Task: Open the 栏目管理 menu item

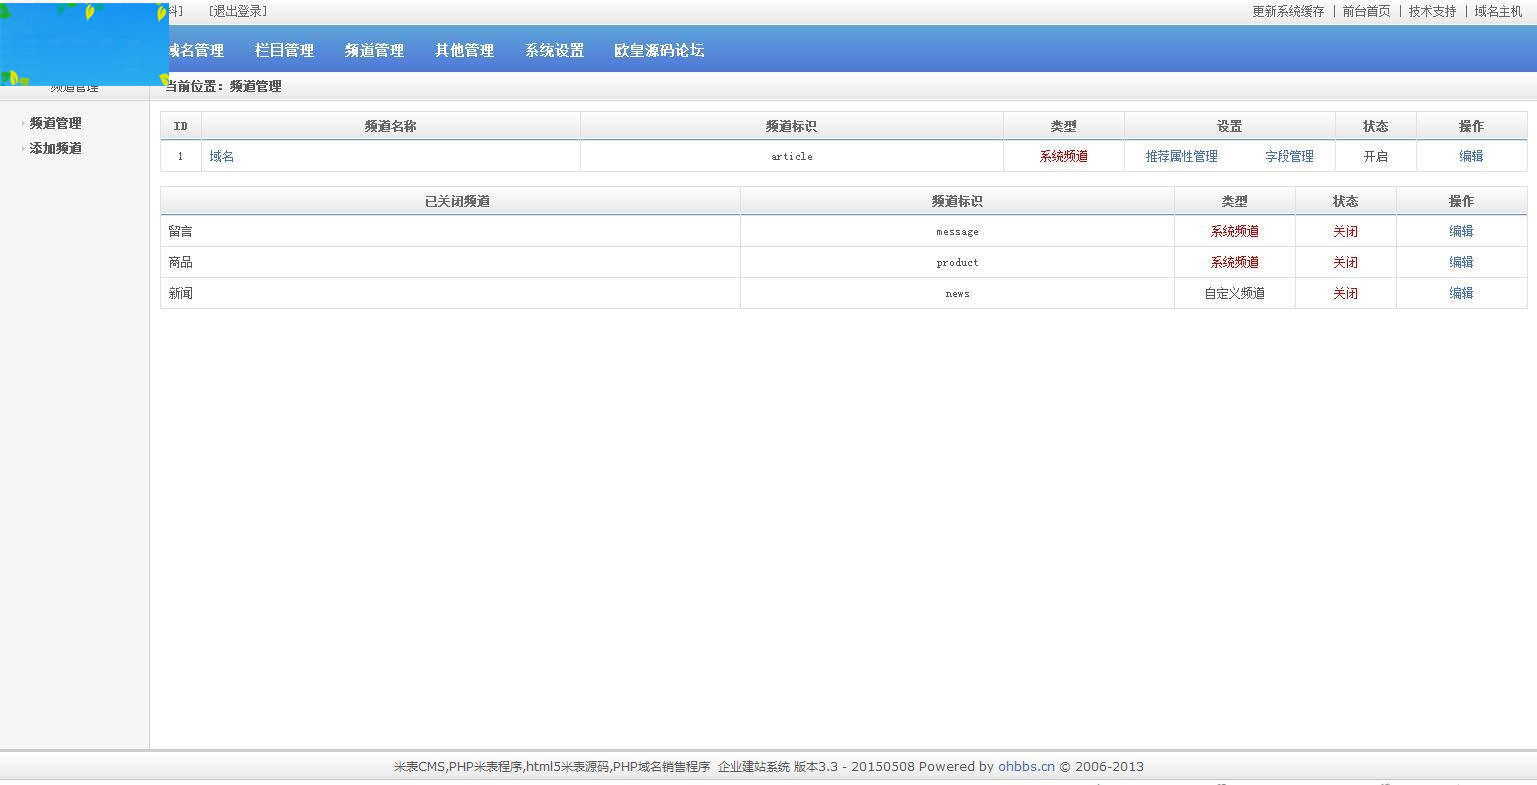Action: [x=283, y=49]
